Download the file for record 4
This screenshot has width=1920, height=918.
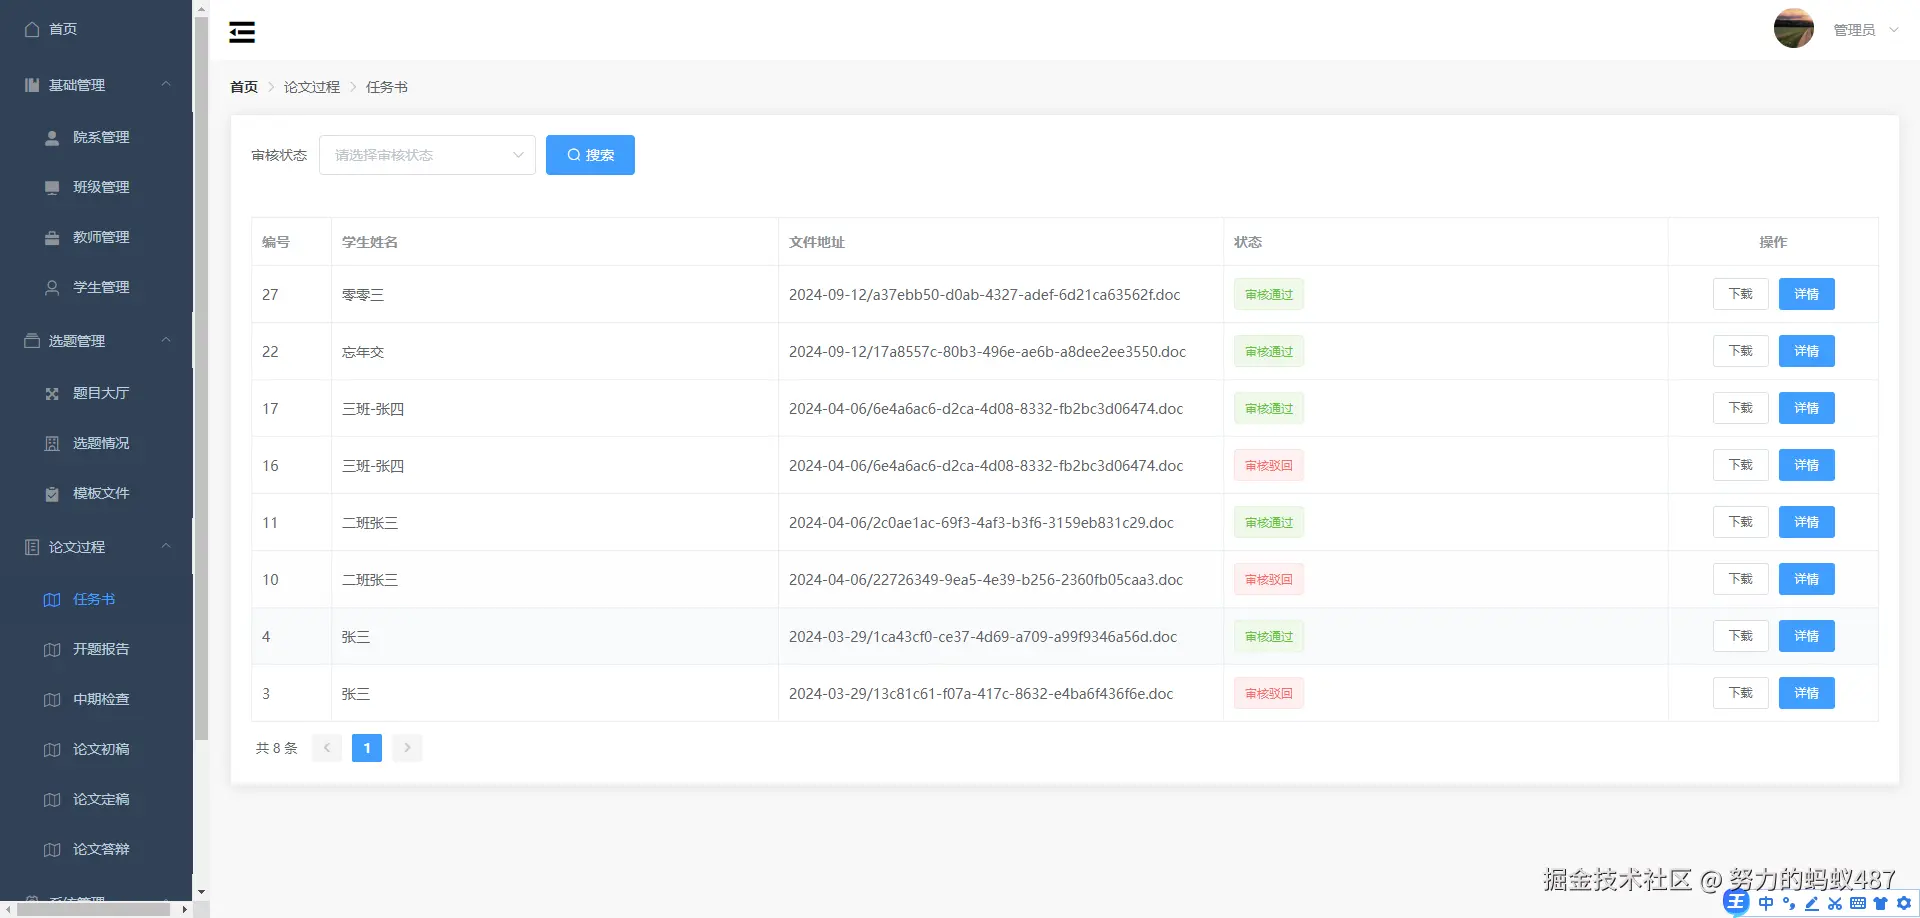1741,636
